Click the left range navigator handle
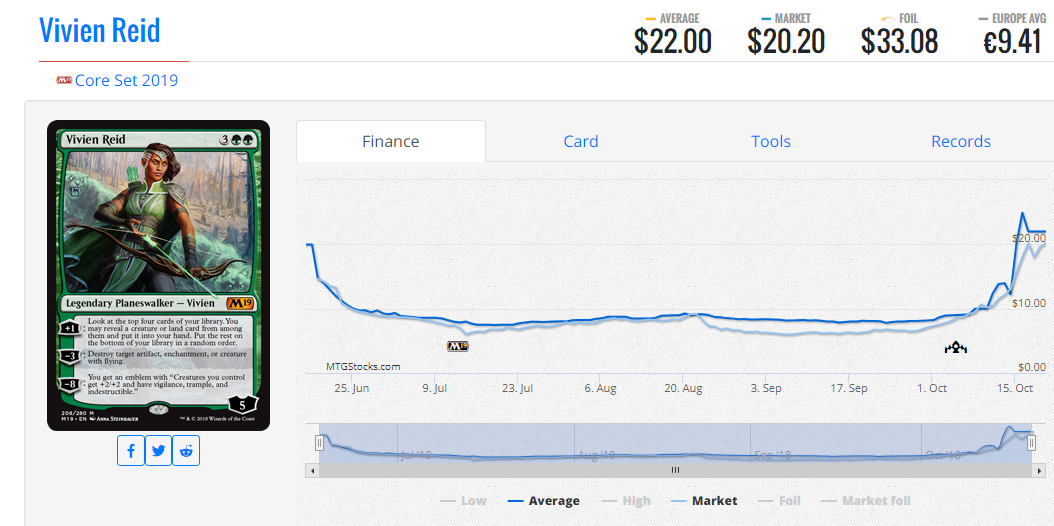The height and width of the screenshot is (526, 1054). click(320, 443)
